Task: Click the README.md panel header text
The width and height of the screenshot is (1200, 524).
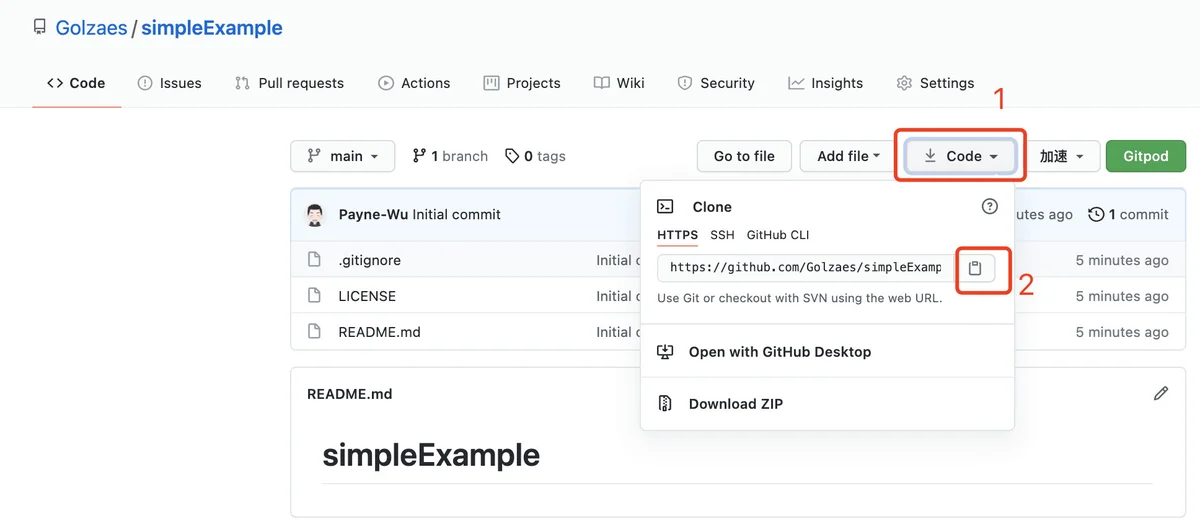Action: [350, 394]
